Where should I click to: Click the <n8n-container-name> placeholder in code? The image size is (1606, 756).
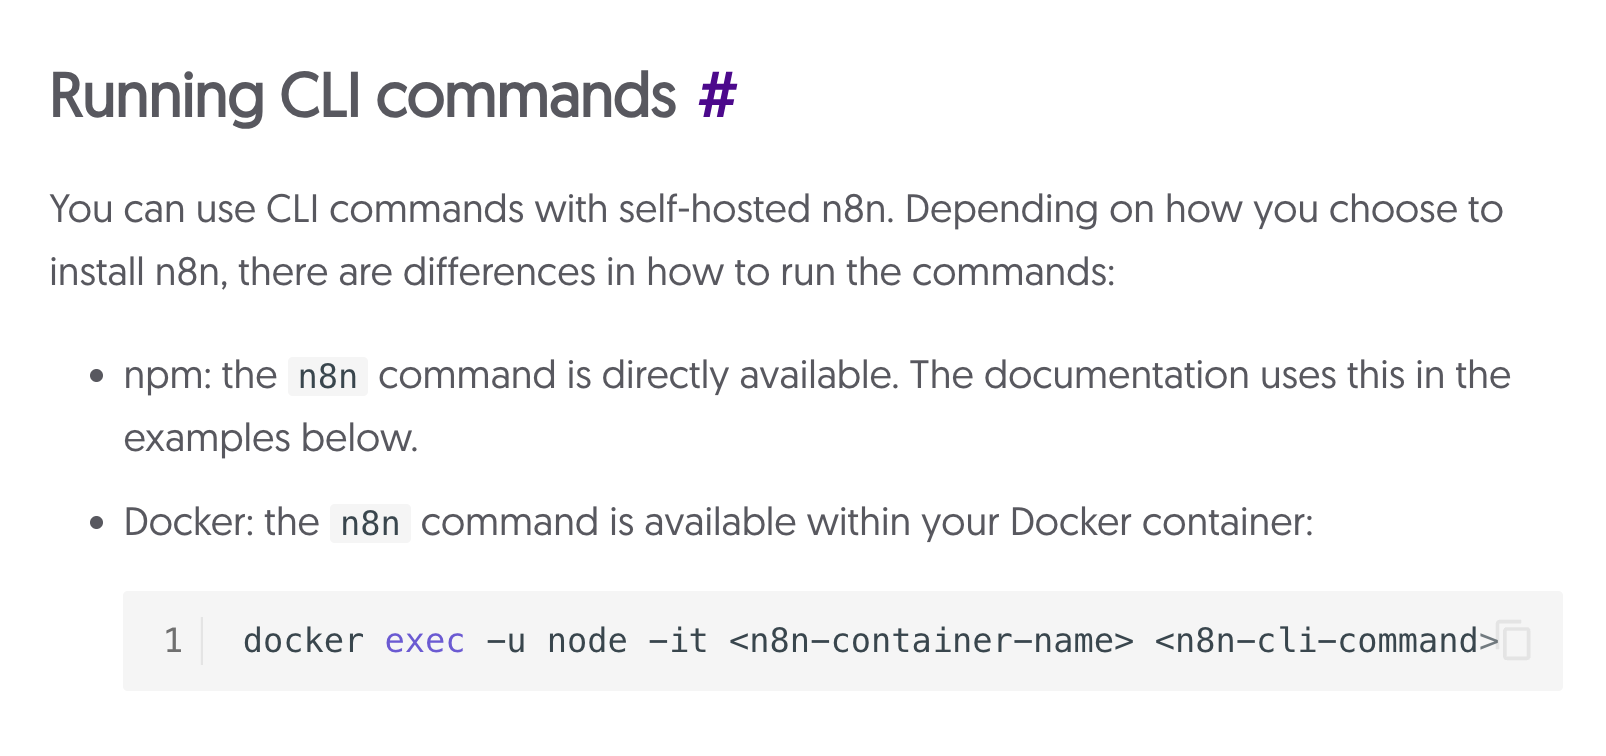pos(931,641)
